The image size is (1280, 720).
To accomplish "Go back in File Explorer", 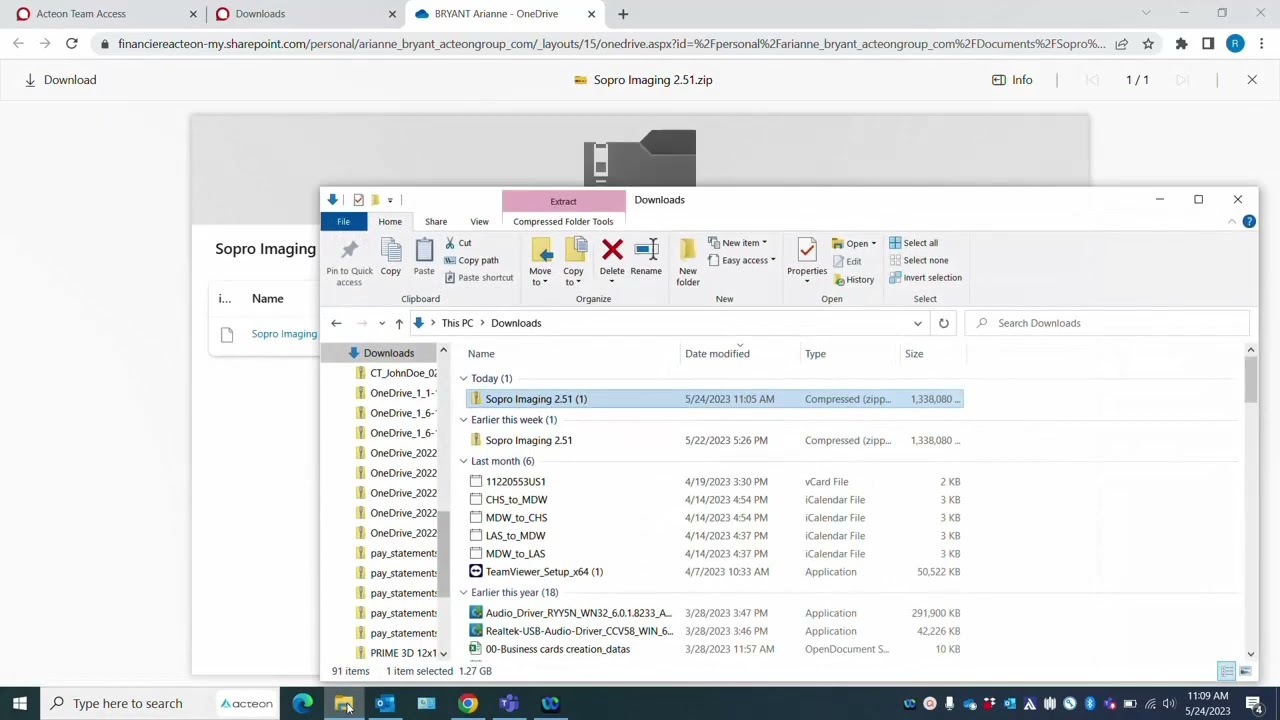I will click(x=336, y=323).
